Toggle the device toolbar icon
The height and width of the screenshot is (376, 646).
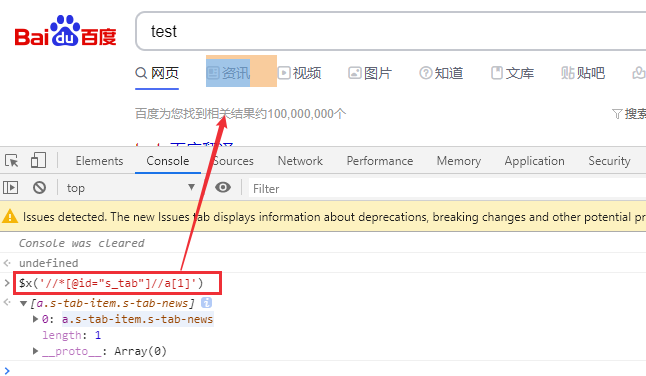[x=38, y=161]
